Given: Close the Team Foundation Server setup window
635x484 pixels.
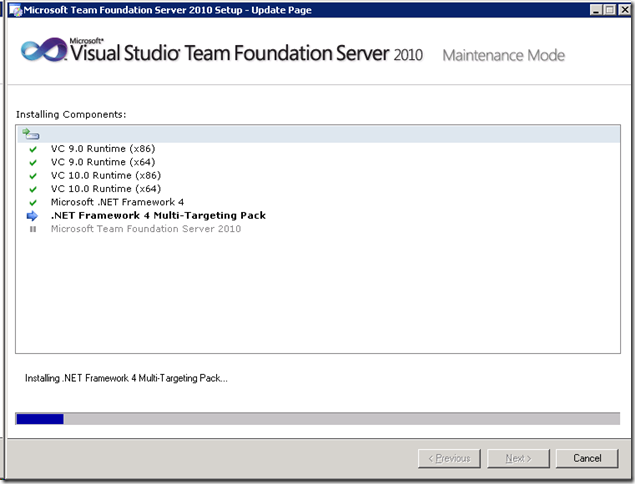Looking at the screenshot, I should (x=624, y=9).
